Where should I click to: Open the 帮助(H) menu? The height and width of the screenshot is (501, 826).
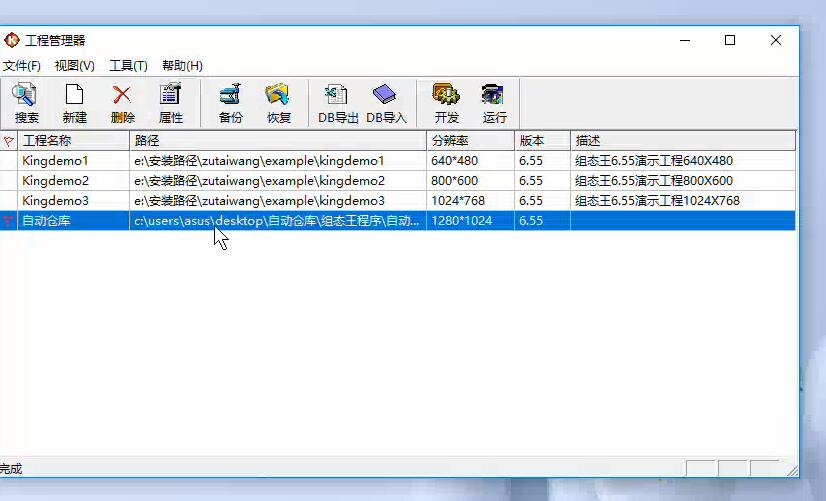pos(182,66)
